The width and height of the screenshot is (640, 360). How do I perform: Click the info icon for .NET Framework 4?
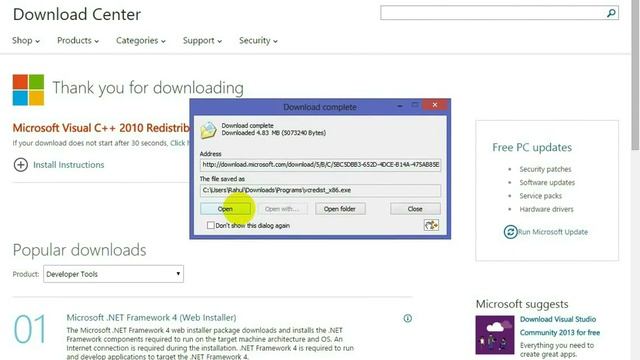coord(407,318)
